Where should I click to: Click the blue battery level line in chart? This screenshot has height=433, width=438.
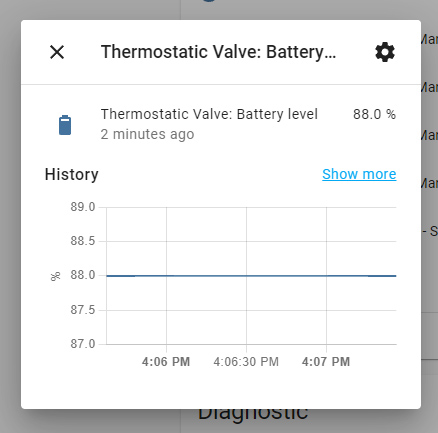click(x=251, y=276)
